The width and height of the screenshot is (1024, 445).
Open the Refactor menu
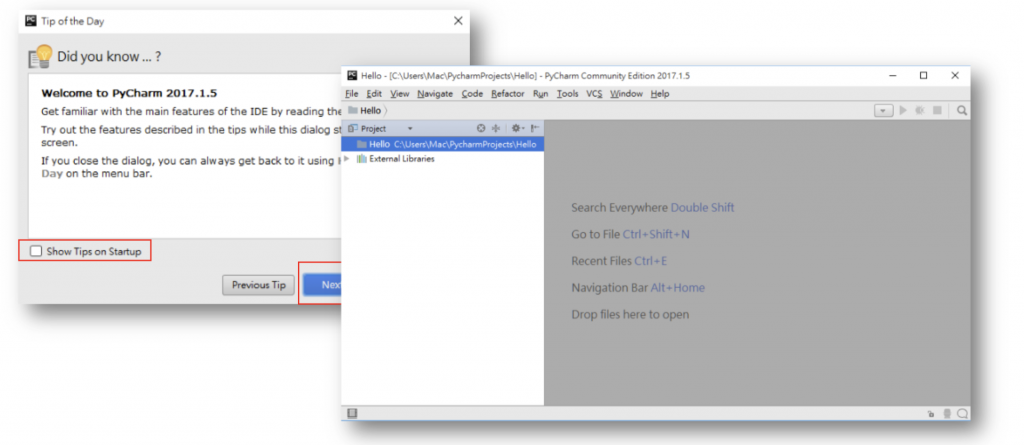click(x=508, y=93)
